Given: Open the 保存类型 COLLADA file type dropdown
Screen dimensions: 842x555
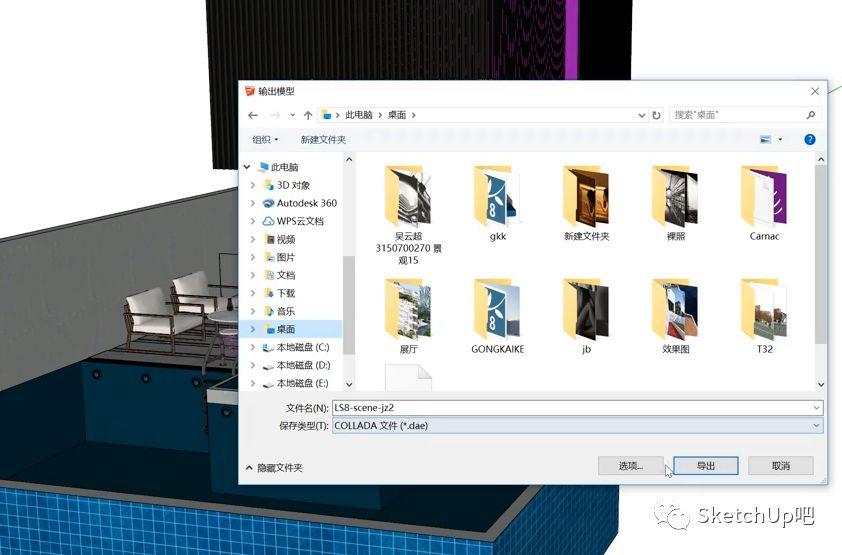Looking at the screenshot, I should tap(576, 425).
